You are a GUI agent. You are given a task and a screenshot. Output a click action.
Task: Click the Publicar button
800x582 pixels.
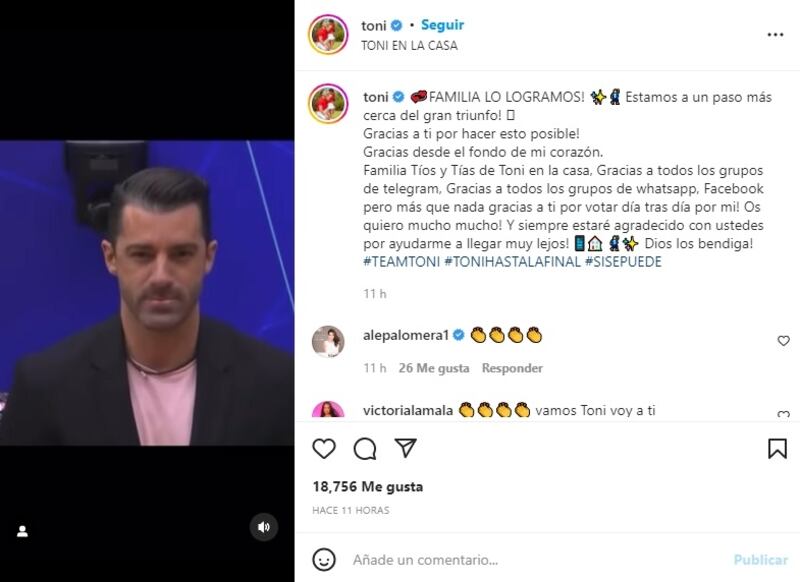click(761, 560)
